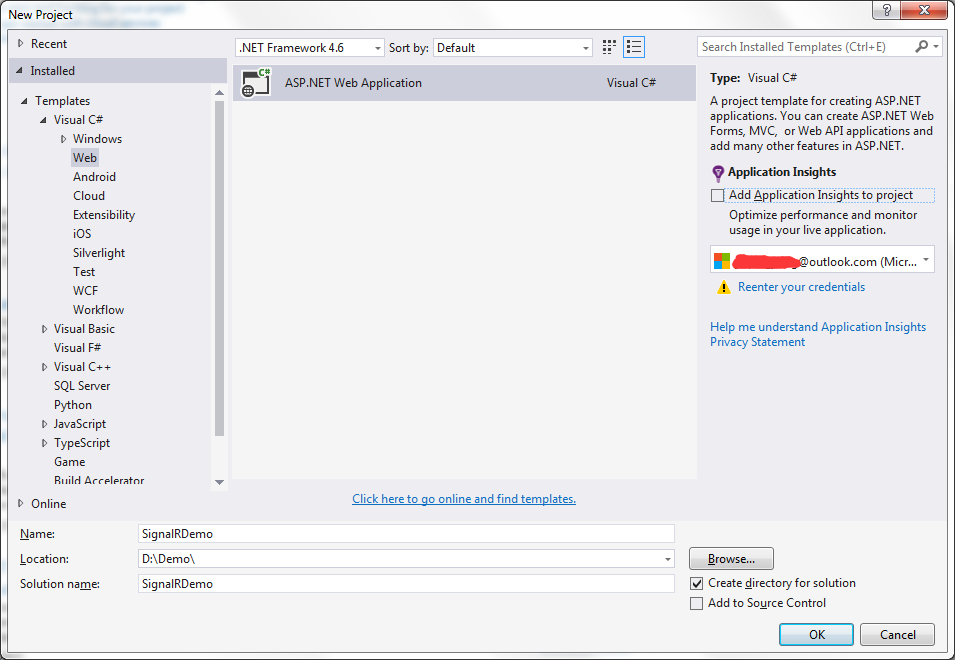Select the Game templates node

(69, 462)
